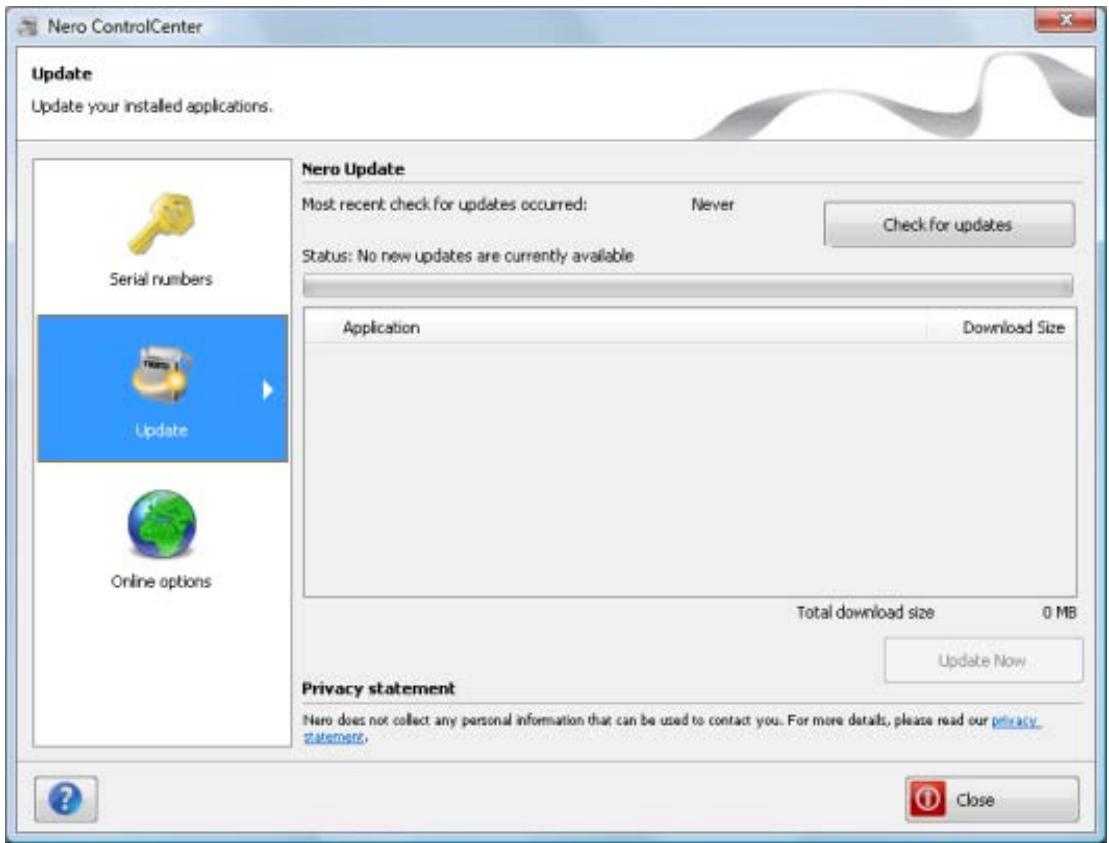The height and width of the screenshot is (843, 1109).
Task: Click the red power icon on Close
Action: (927, 799)
